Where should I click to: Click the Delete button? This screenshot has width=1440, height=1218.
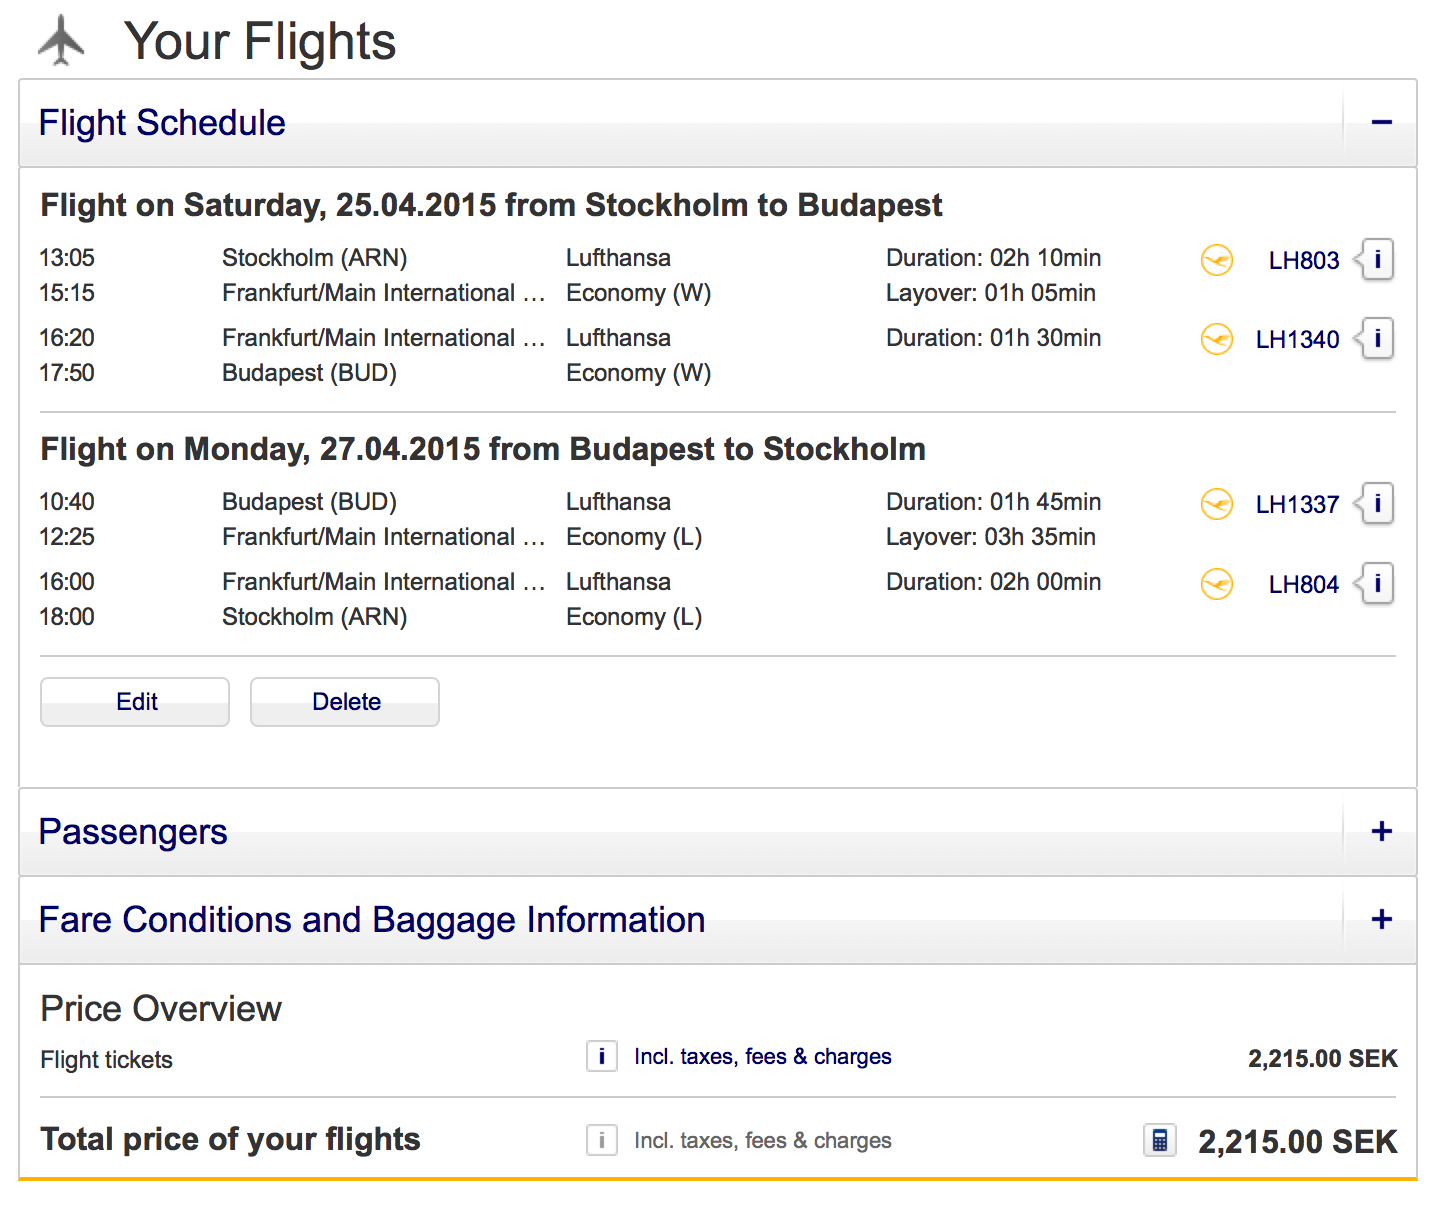pyautogui.click(x=345, y=702)
